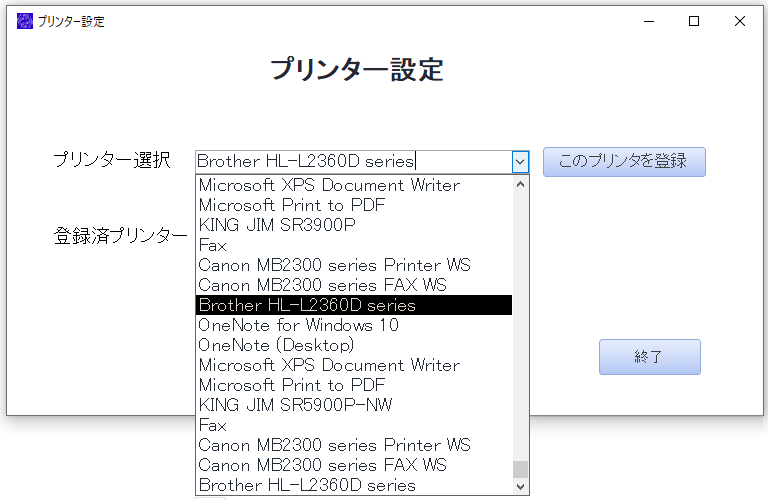The image size is (768, 500).
Task: Choose KING JIM SR5900P-NW from the list
Action: pyautogui.click(x=354, y=405)
